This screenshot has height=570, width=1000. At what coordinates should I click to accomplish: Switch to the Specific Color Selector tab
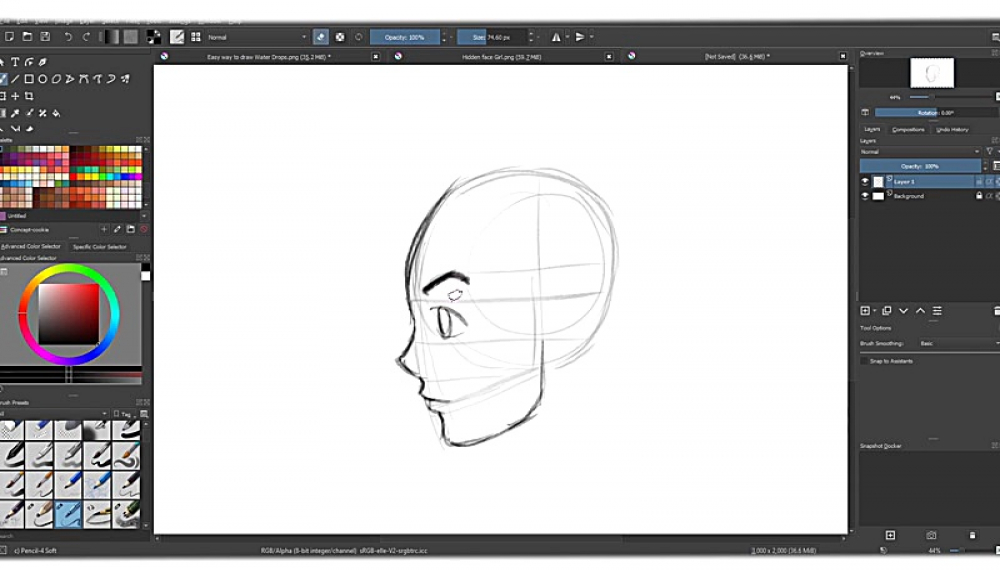click(x=100, y=246)
